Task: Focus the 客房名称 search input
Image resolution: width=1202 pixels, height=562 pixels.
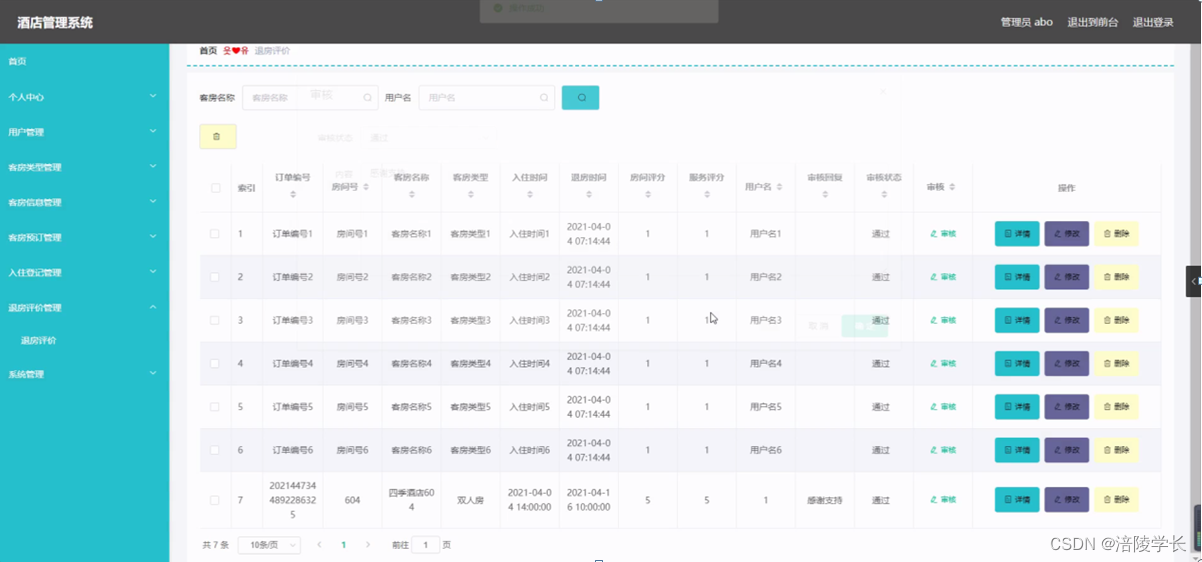Action: point(310,97)
